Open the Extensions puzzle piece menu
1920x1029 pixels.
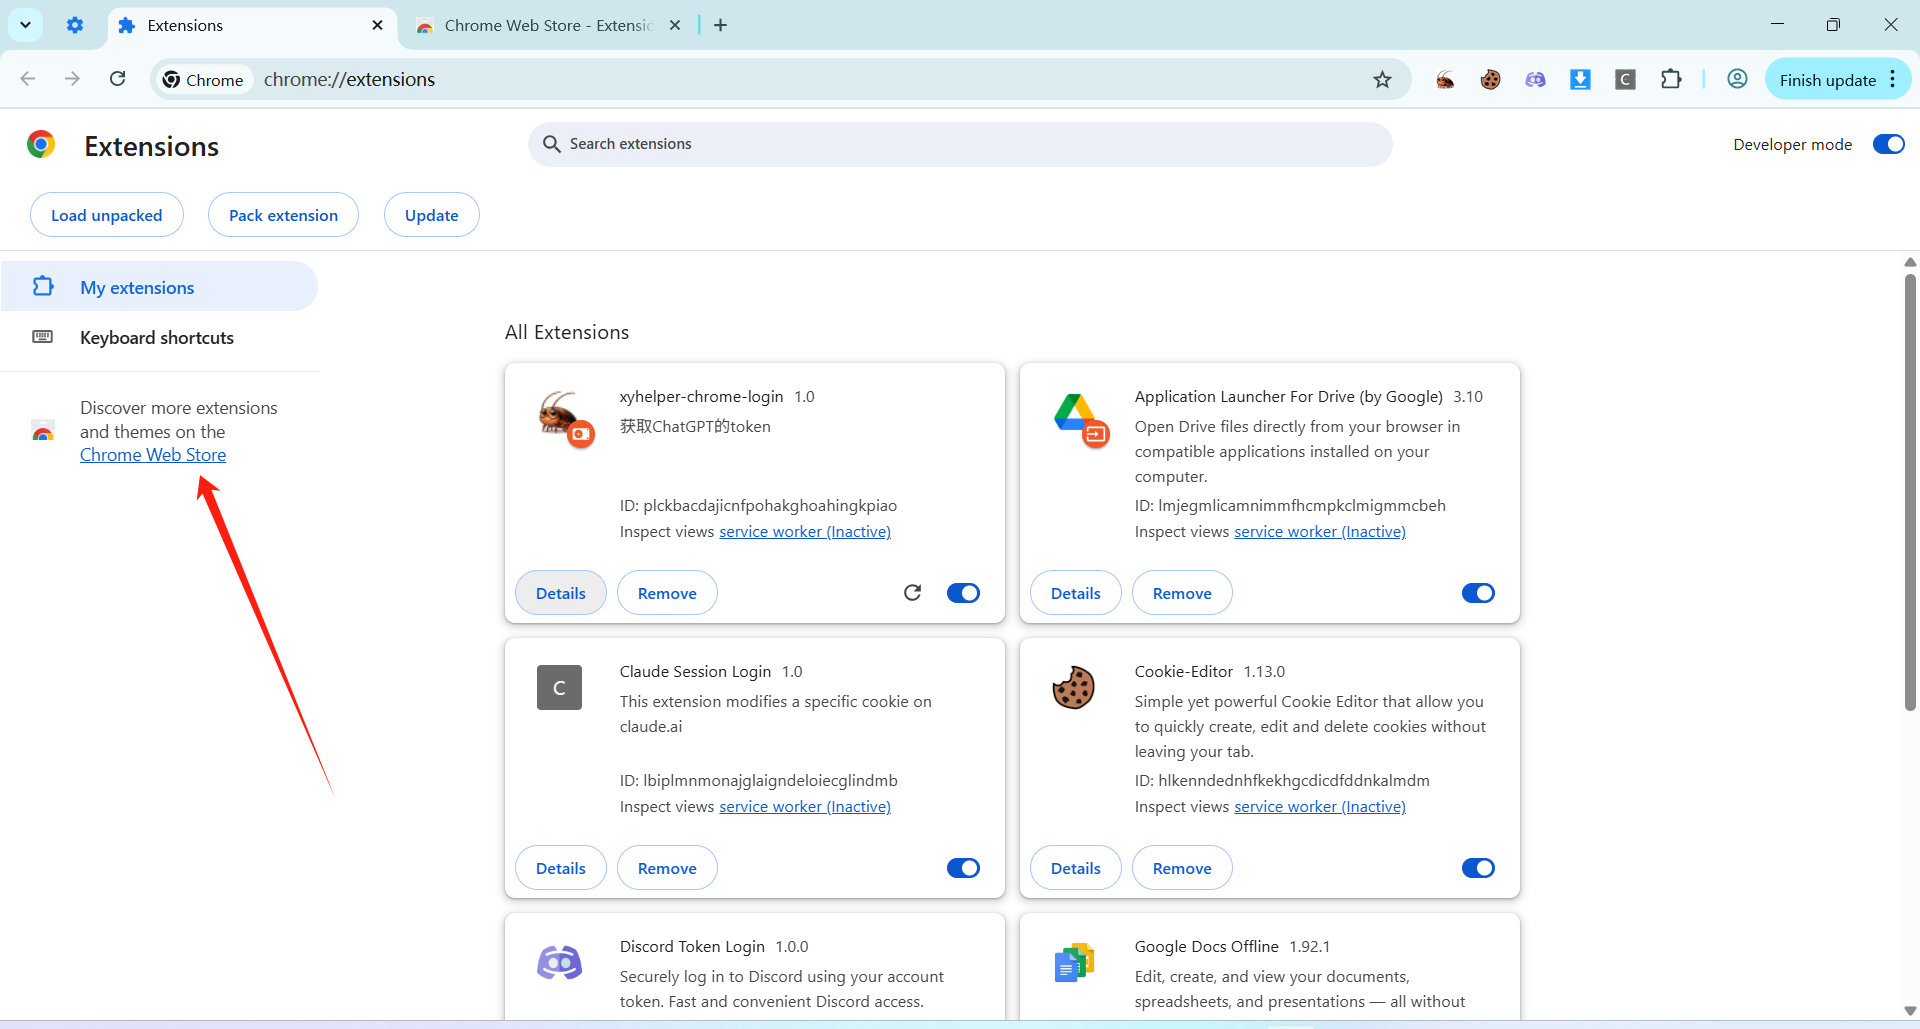pos(1671,80)
